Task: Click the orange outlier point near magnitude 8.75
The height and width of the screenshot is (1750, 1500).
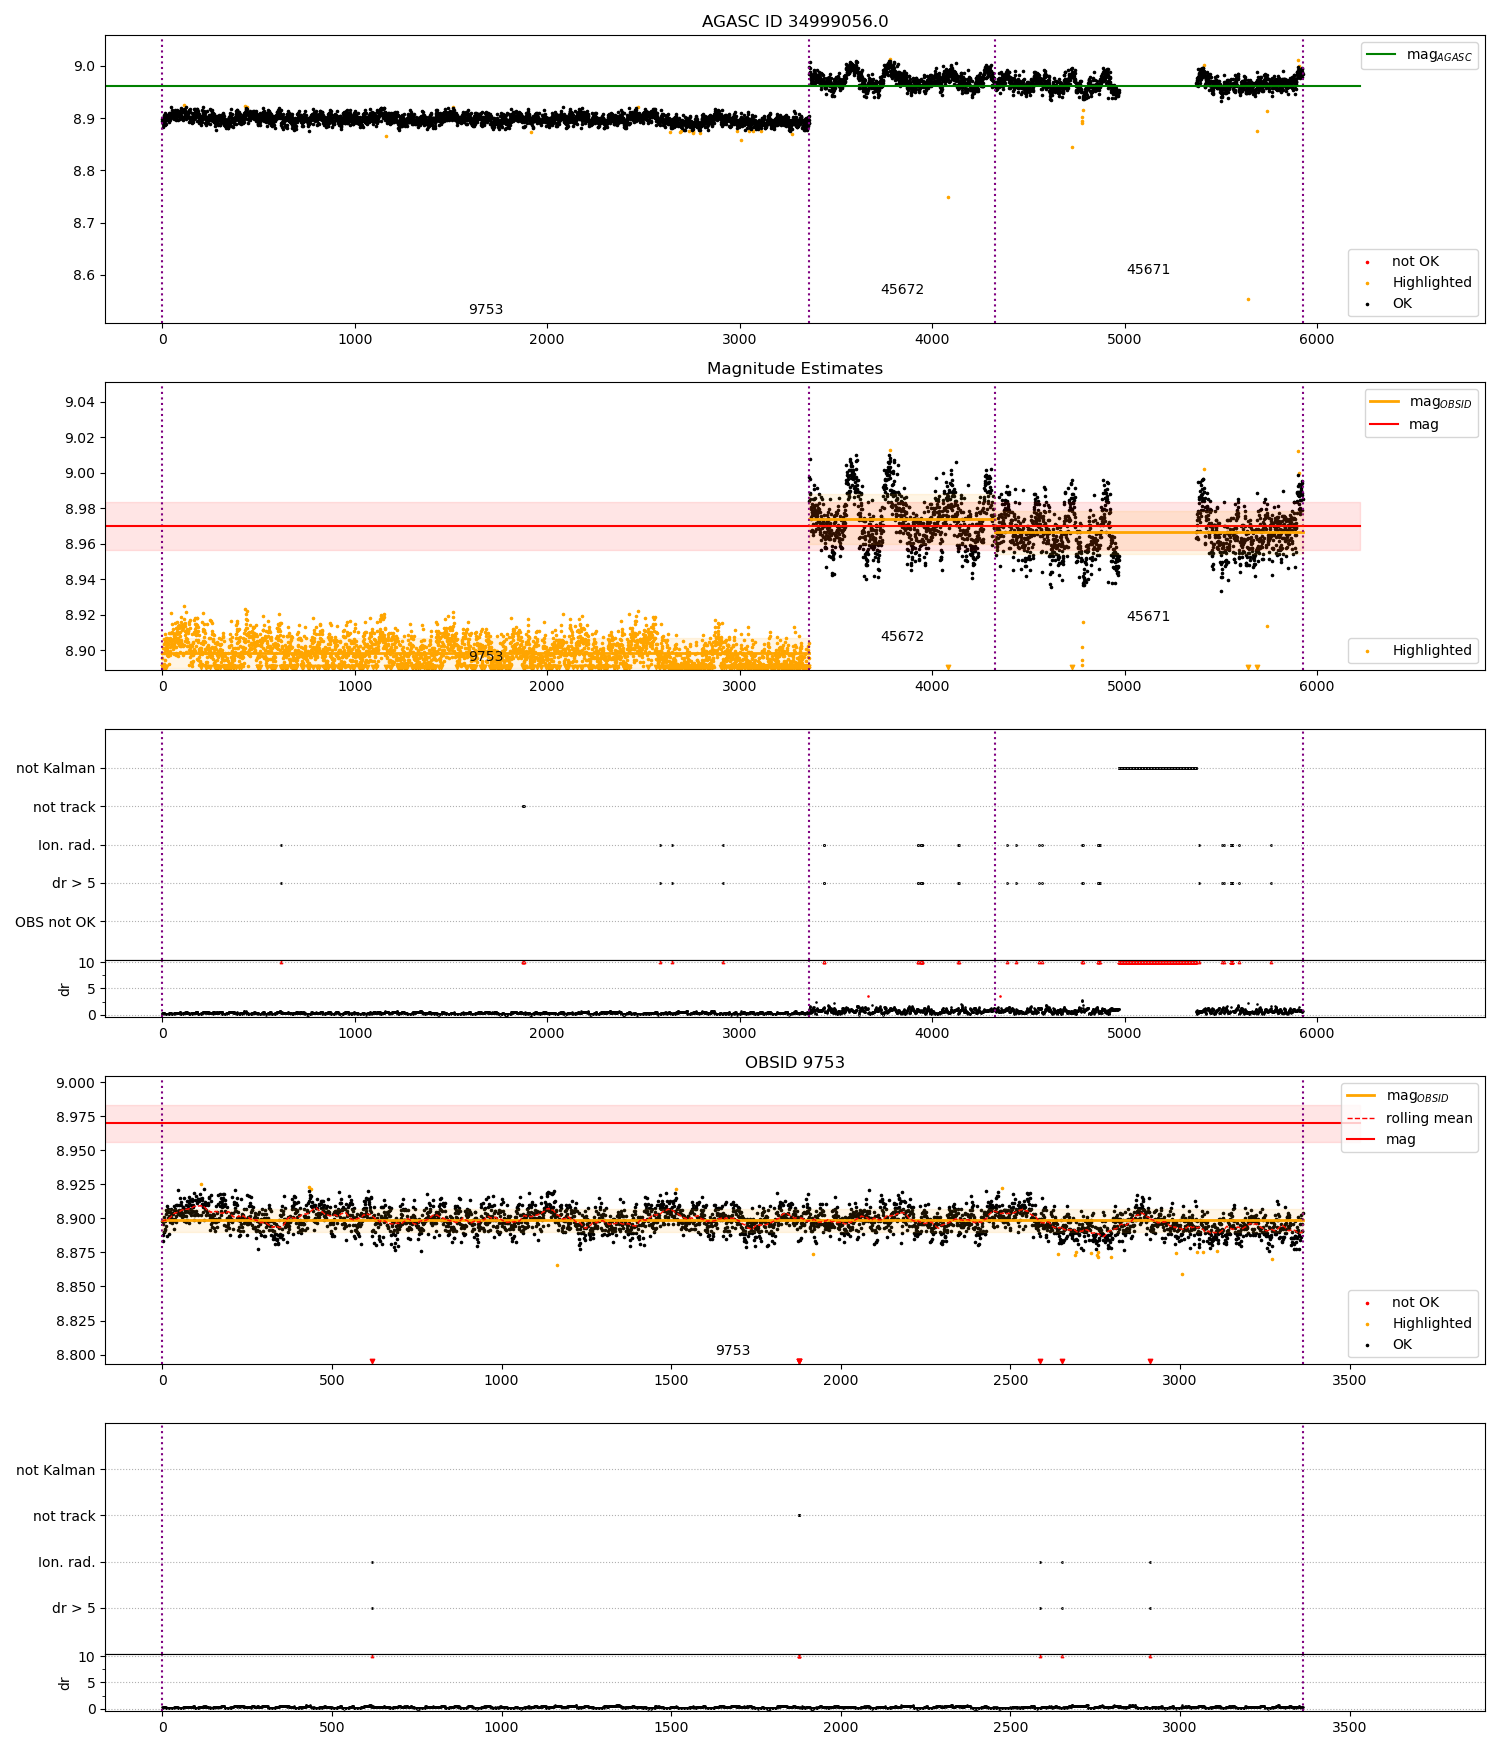Action: (948, 197)
